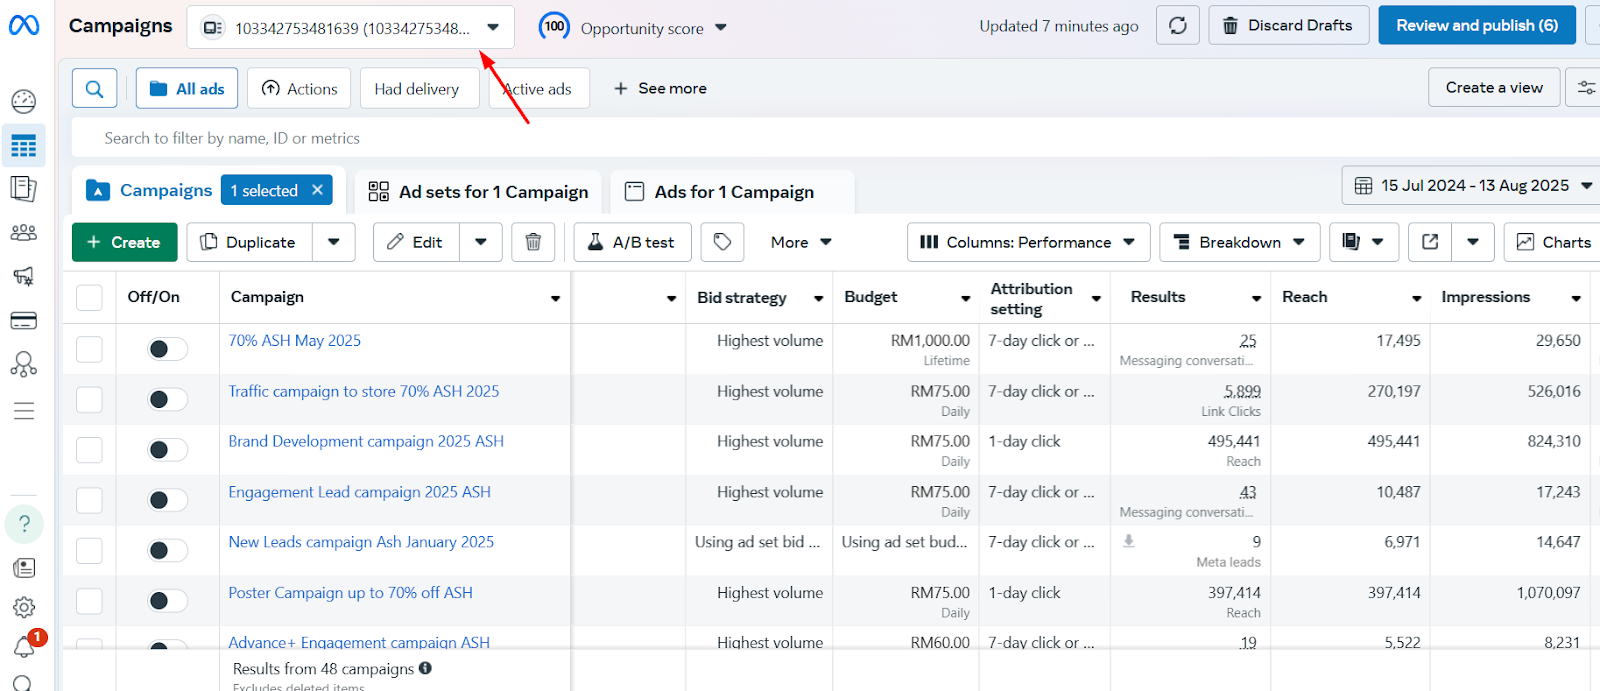Click the refresh data icon

point(1178,26)
